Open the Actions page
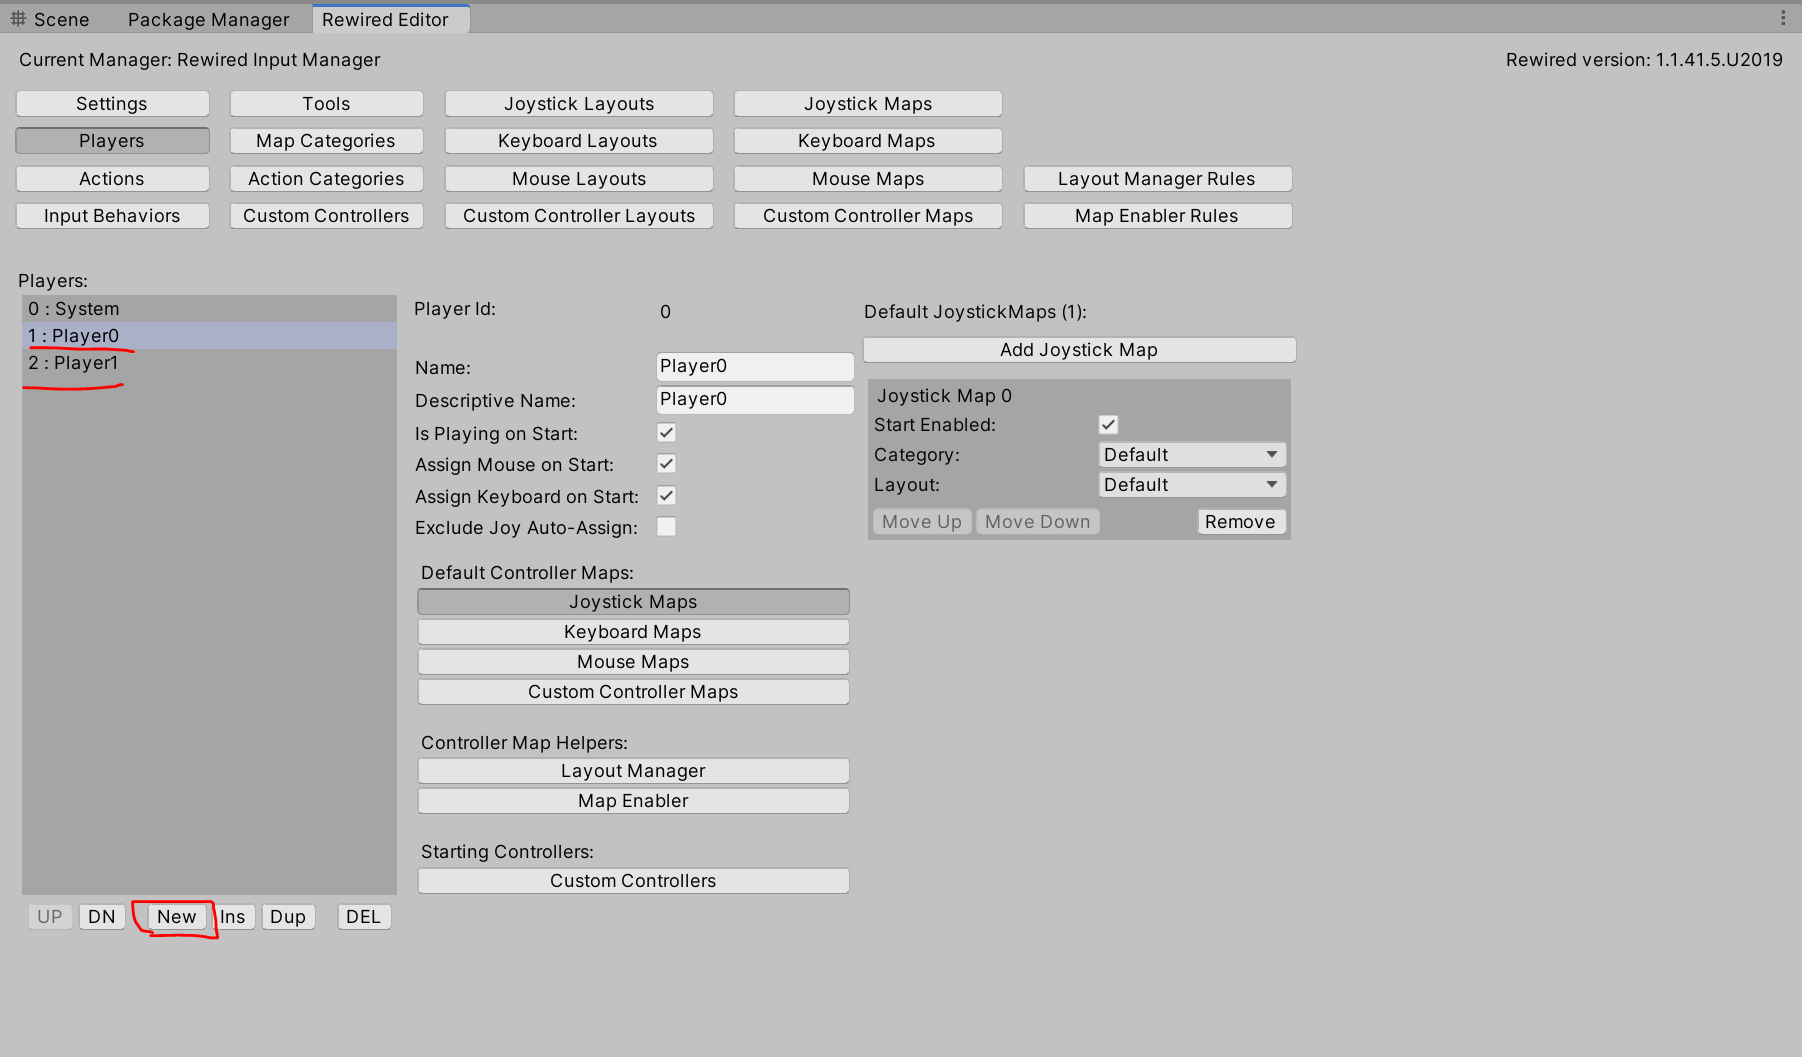This screenshot has height=1057, width=1802. click(112, 179)
